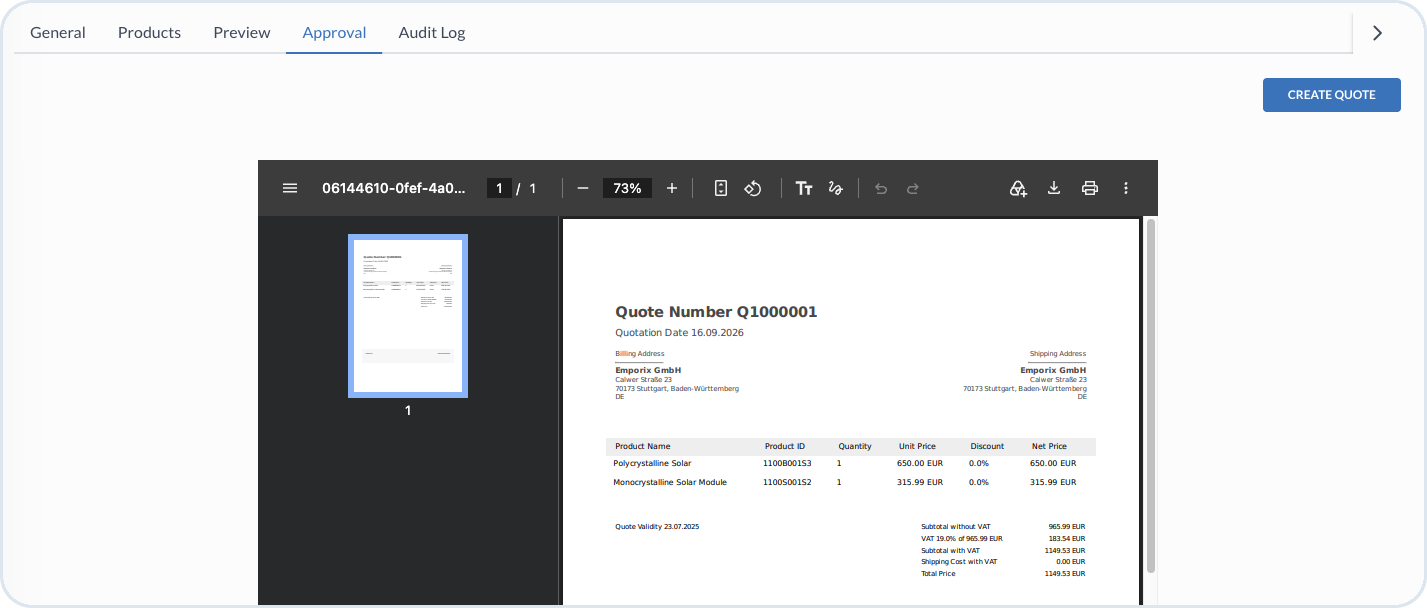
Task: Click 'Quotation Date 16.09.2026' text
Action: click(x=679, y=333)
